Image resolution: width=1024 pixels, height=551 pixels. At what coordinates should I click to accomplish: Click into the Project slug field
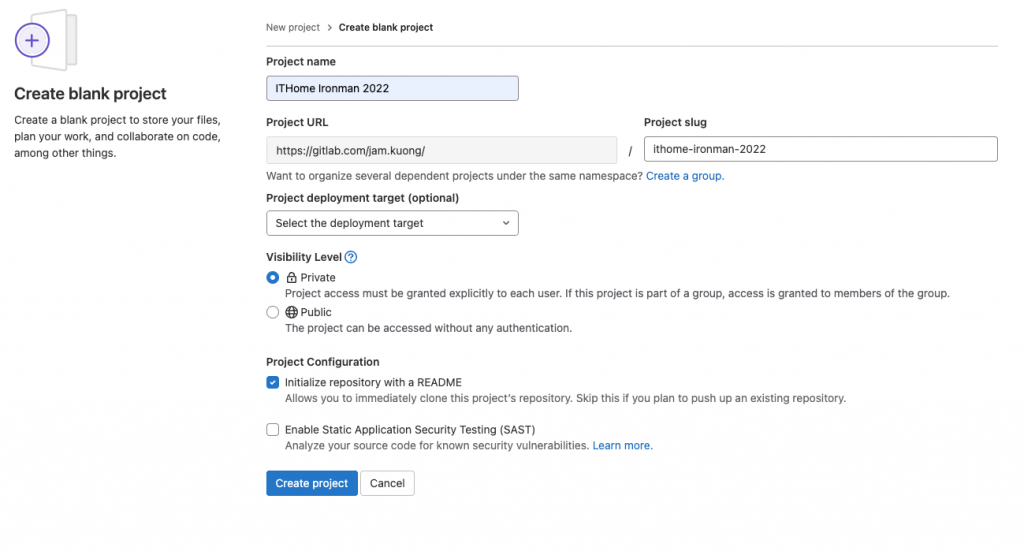[x=820, y=149]
